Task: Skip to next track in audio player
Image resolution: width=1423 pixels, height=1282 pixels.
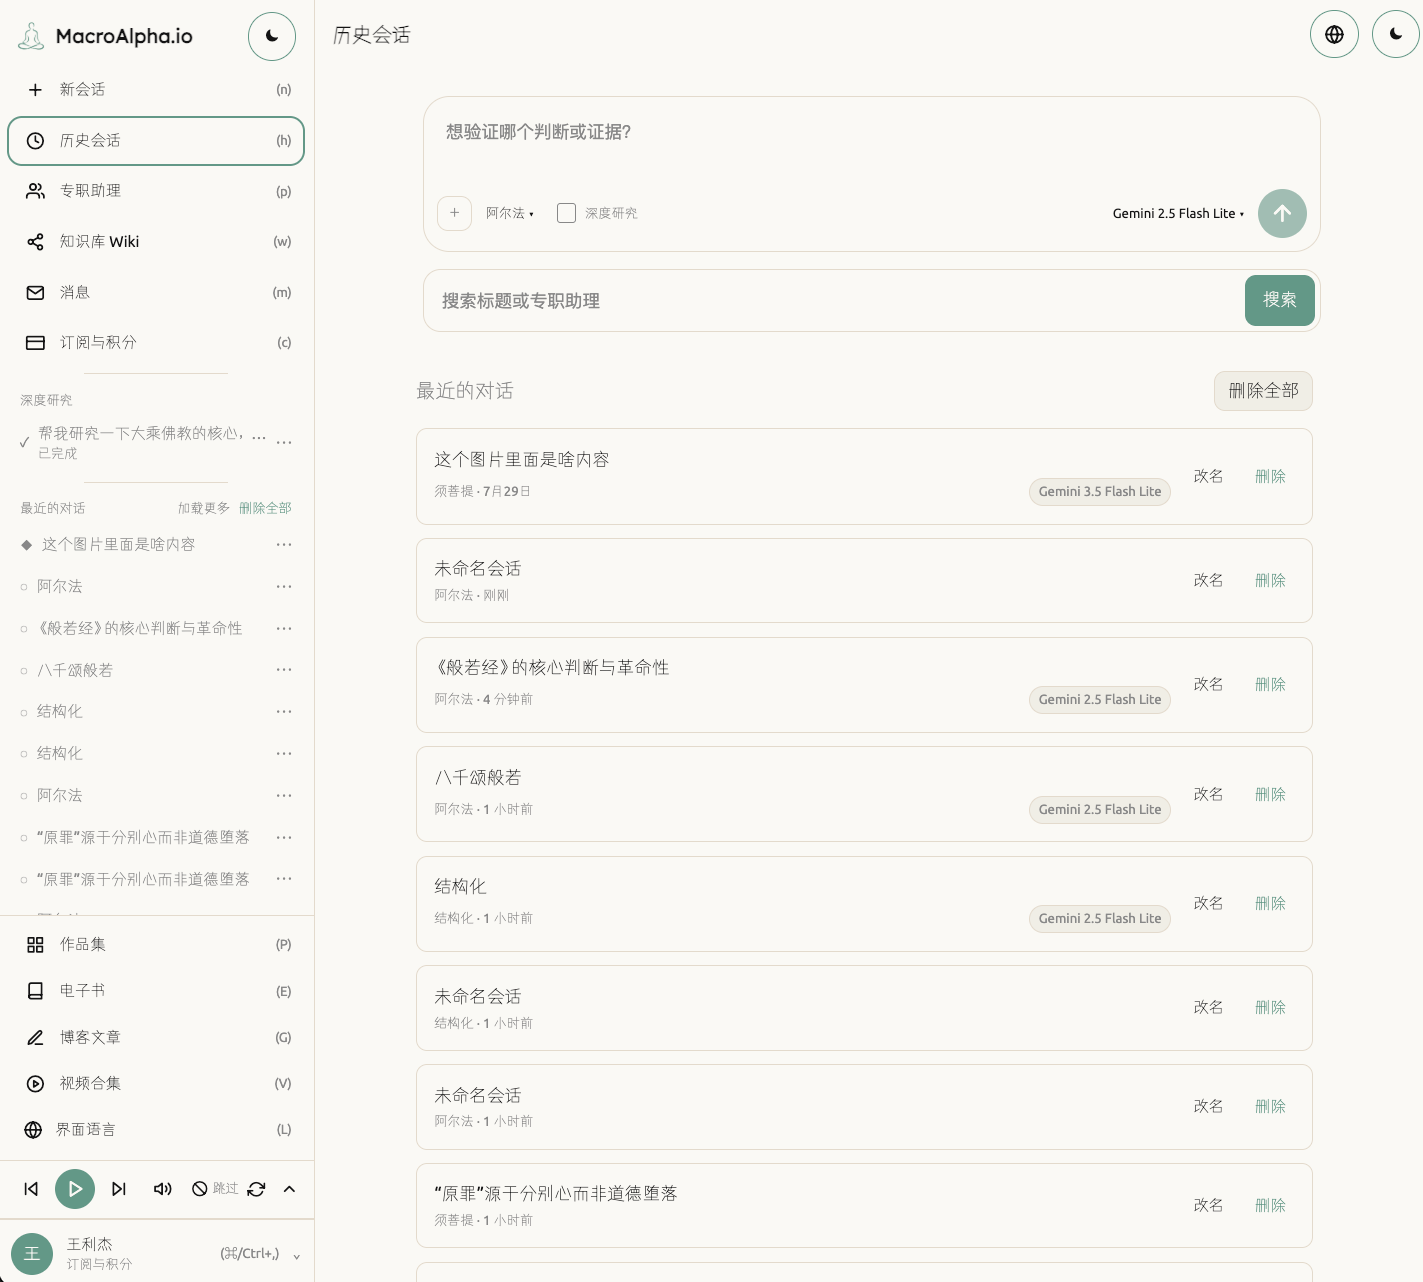Action: (x=119, y=1189)
